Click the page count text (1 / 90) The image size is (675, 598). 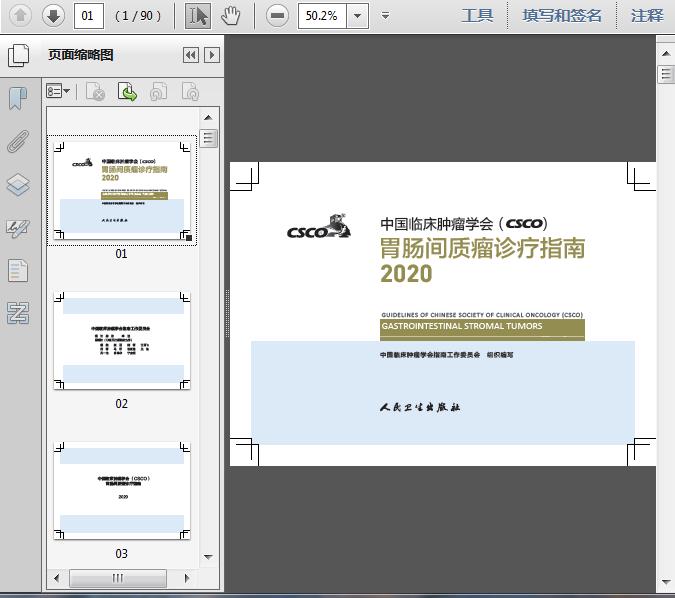(x=138, y=16)
